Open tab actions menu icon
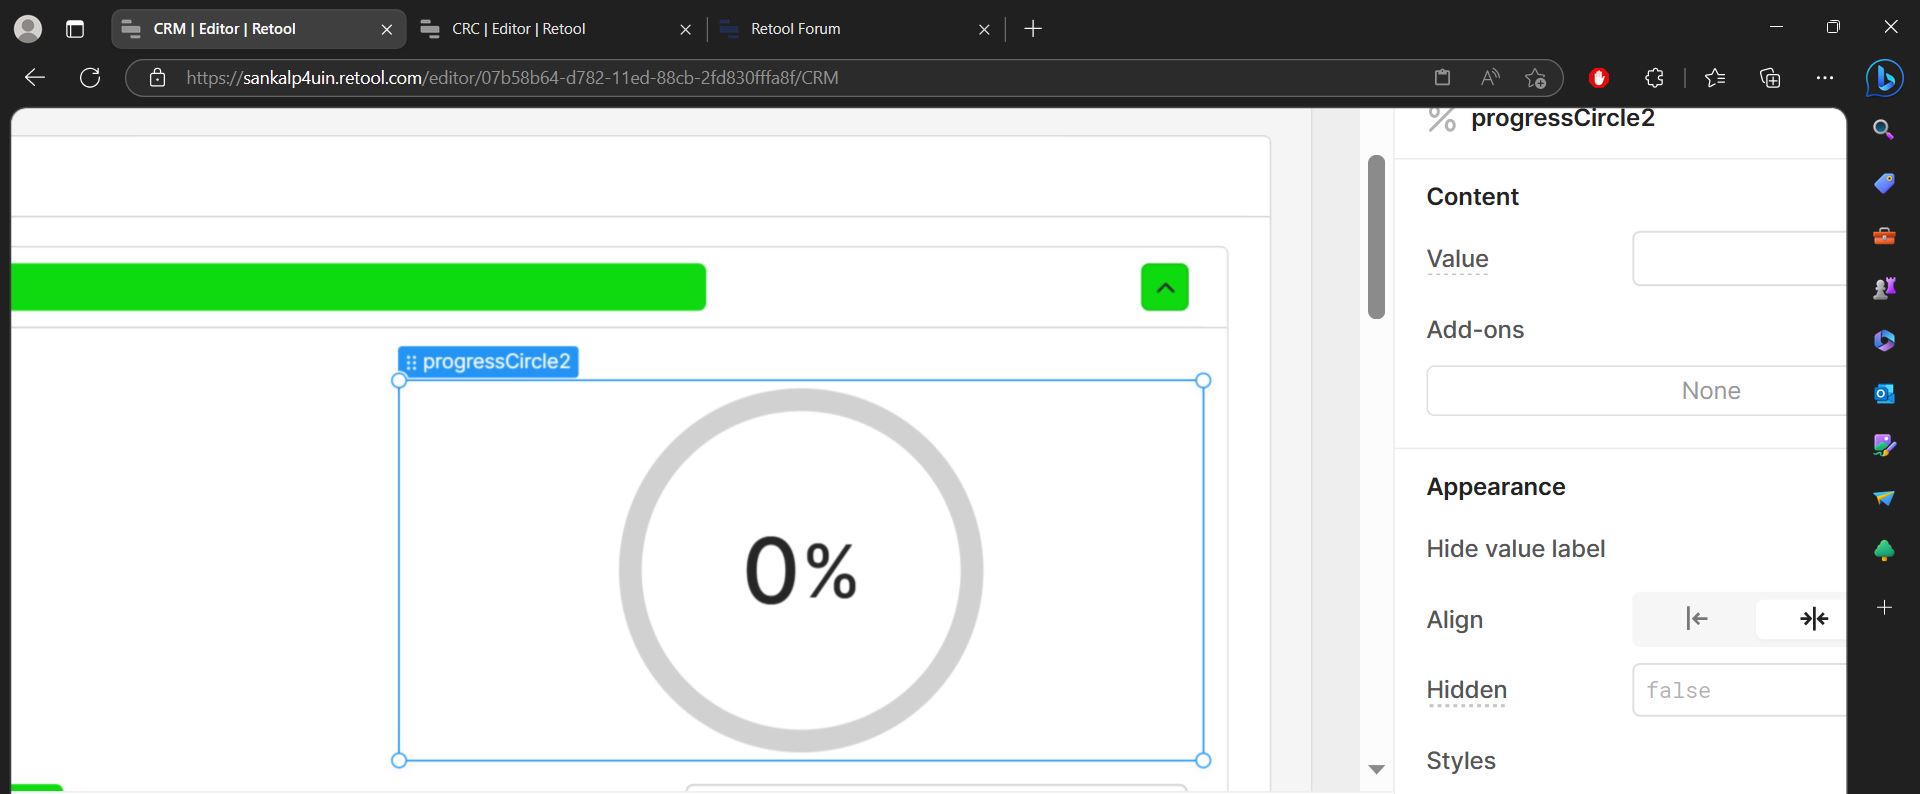1920x794 pixels. [75, 29]
